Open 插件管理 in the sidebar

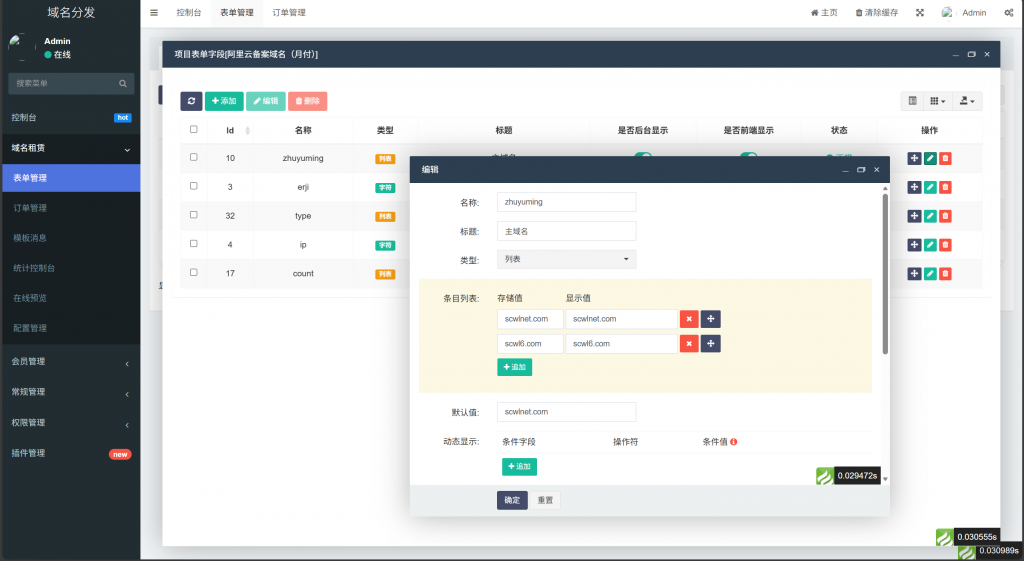71,453
